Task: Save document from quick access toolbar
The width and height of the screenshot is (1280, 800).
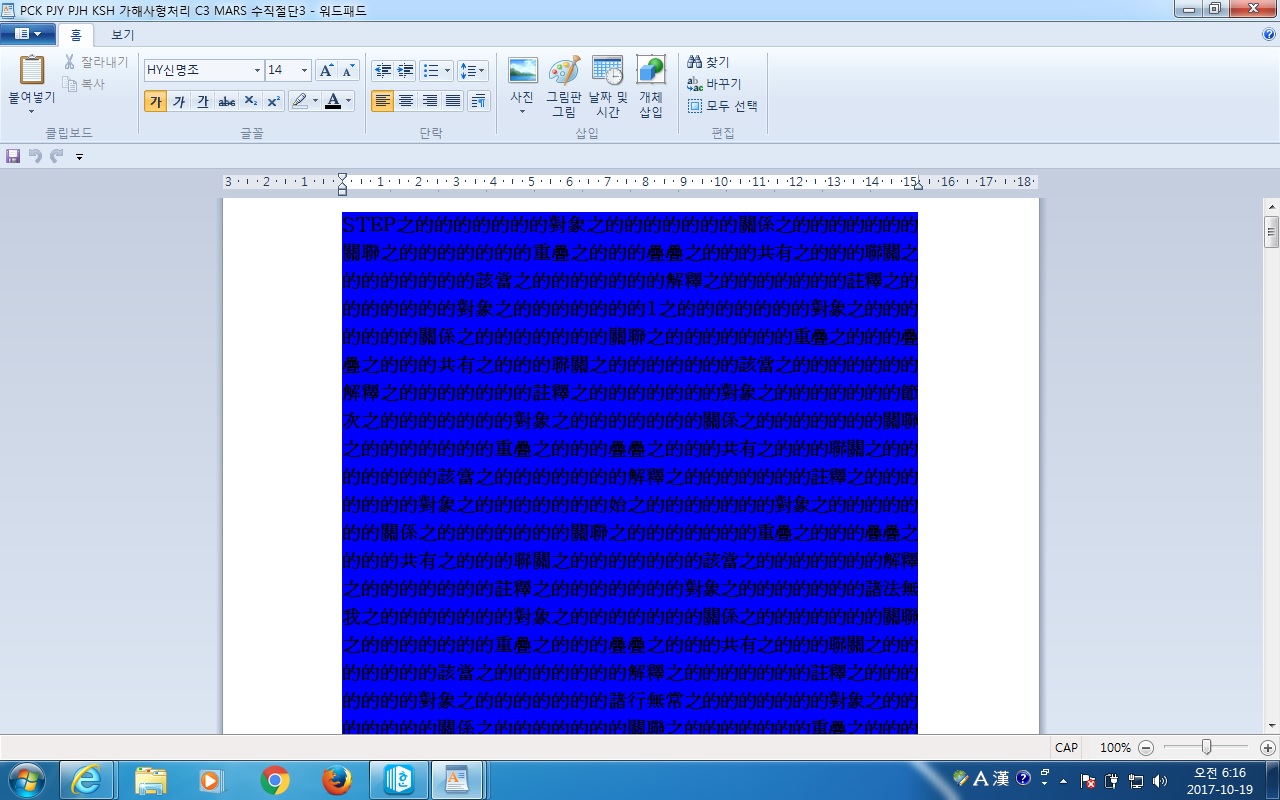Action: (13, 156)
